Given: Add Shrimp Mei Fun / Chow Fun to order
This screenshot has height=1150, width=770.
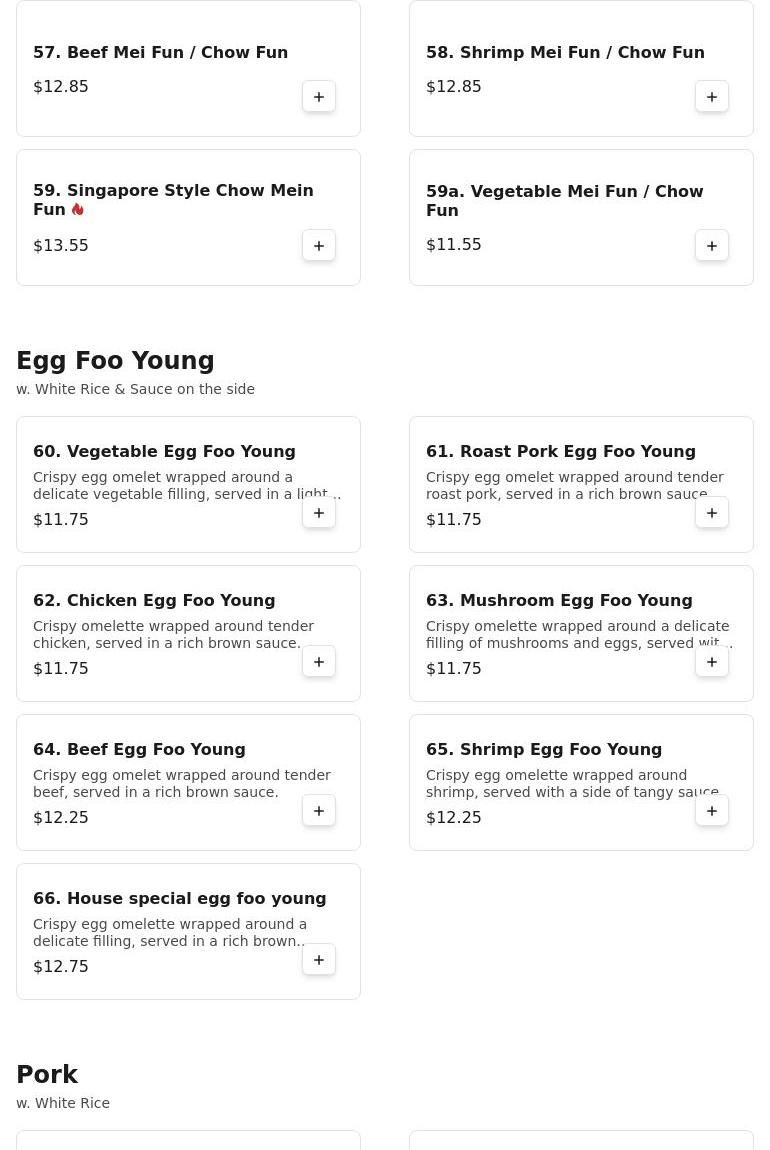Looking at the screenshot, I should [x=711, y=97].
